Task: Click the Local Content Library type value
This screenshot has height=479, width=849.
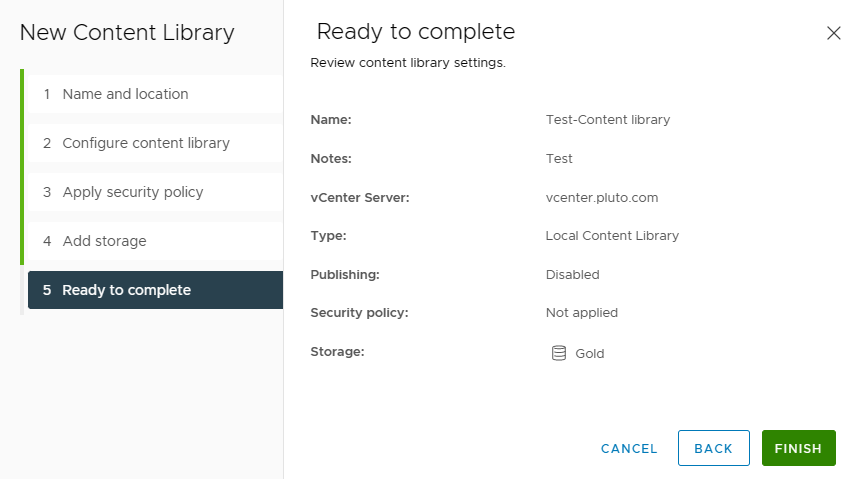Action: (612, 236)
